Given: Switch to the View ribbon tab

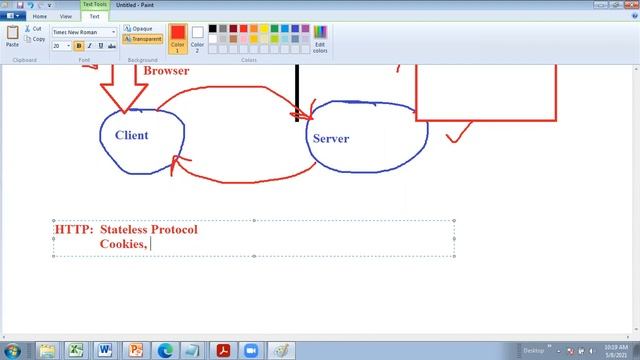Looking at the screenshot, I should tap(66, 16).
